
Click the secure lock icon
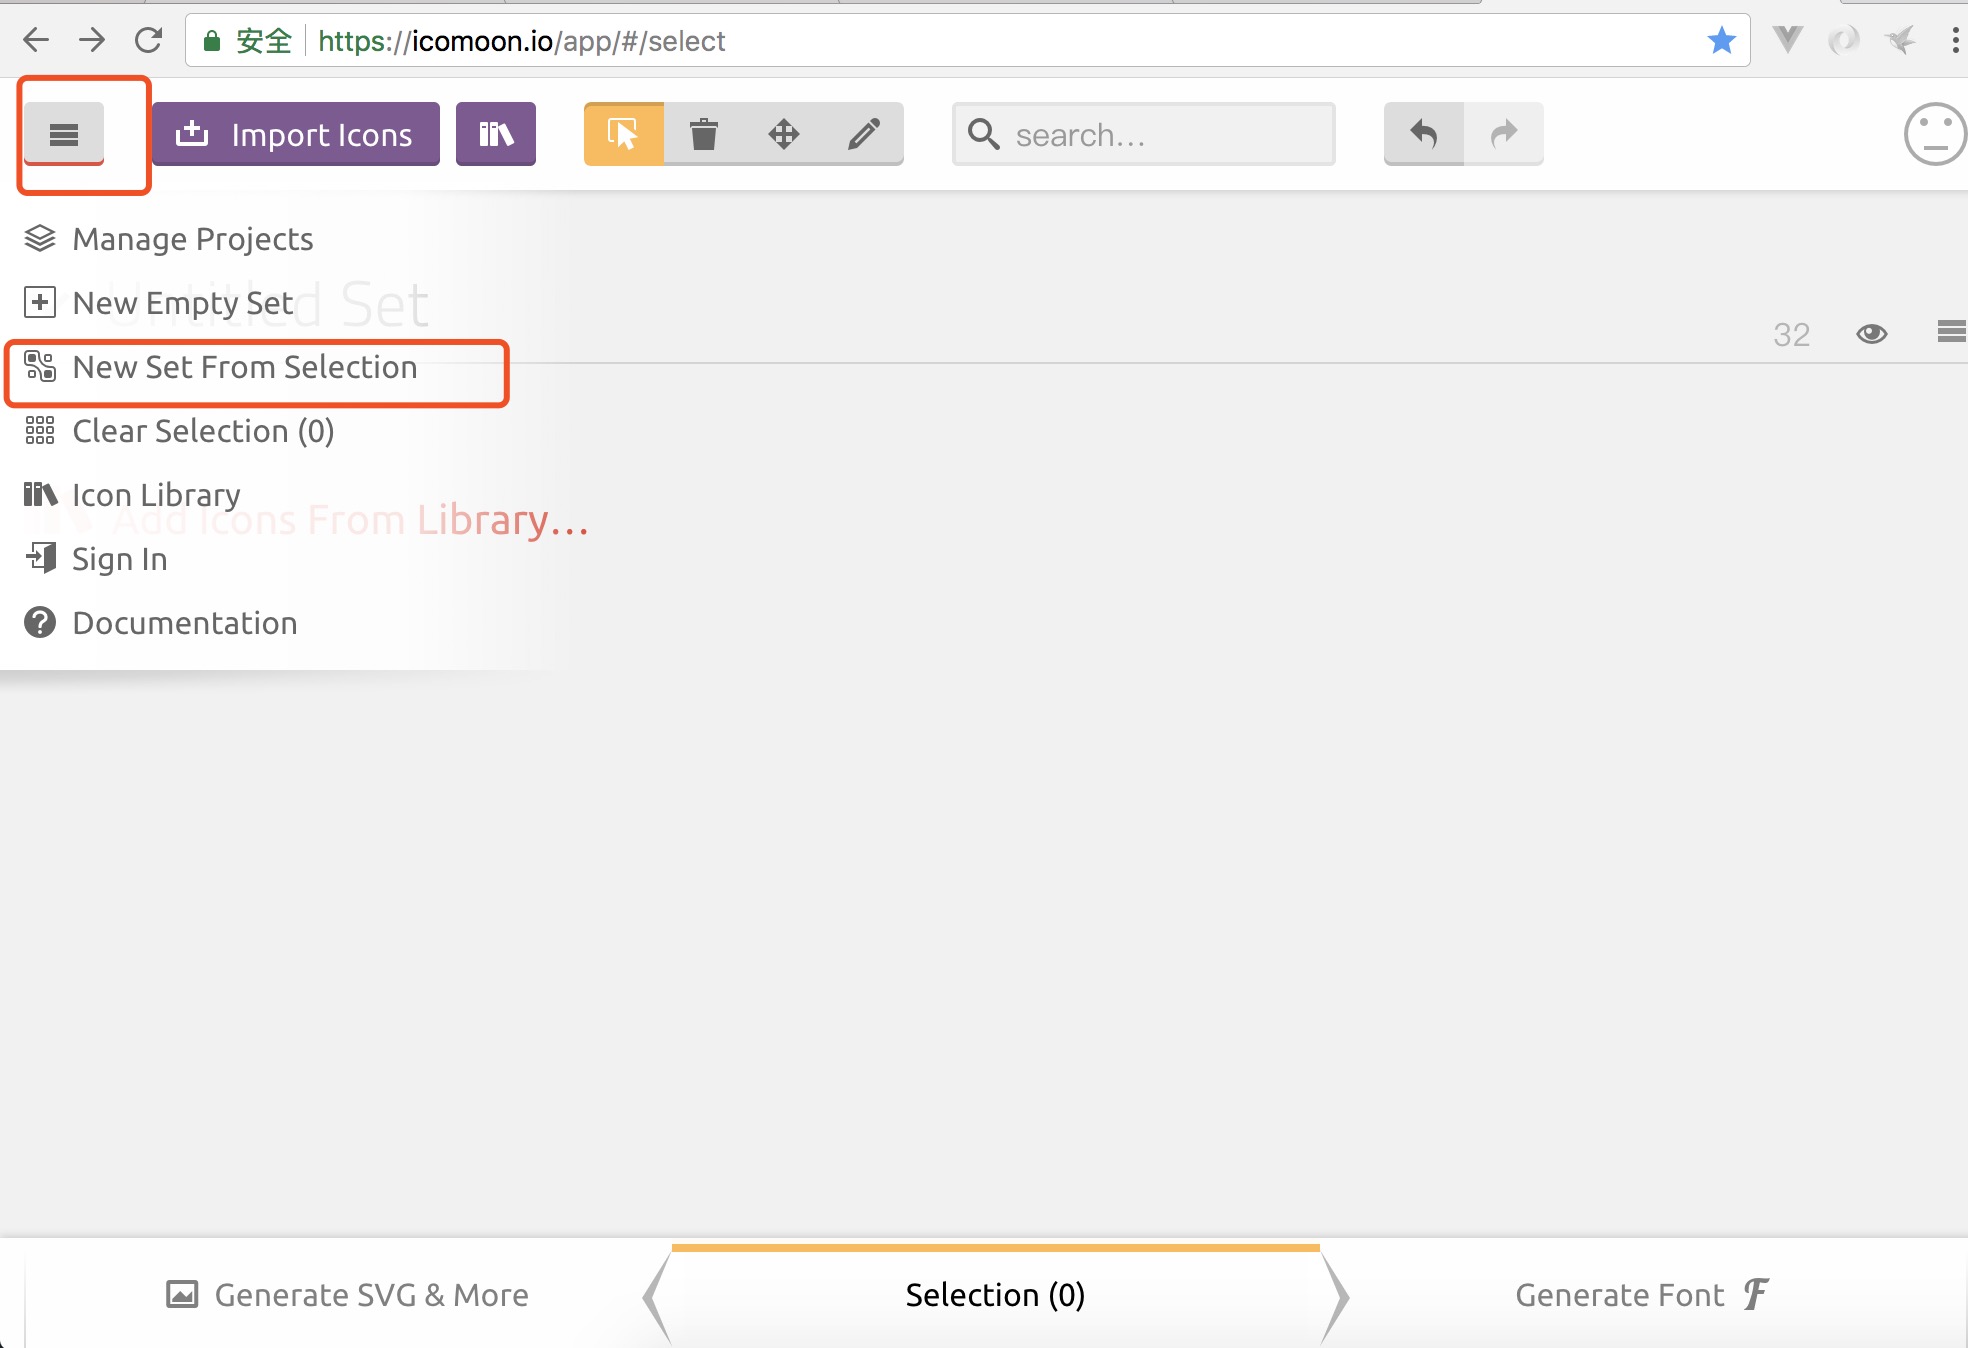pyautogui.click(x=211, y=41)
